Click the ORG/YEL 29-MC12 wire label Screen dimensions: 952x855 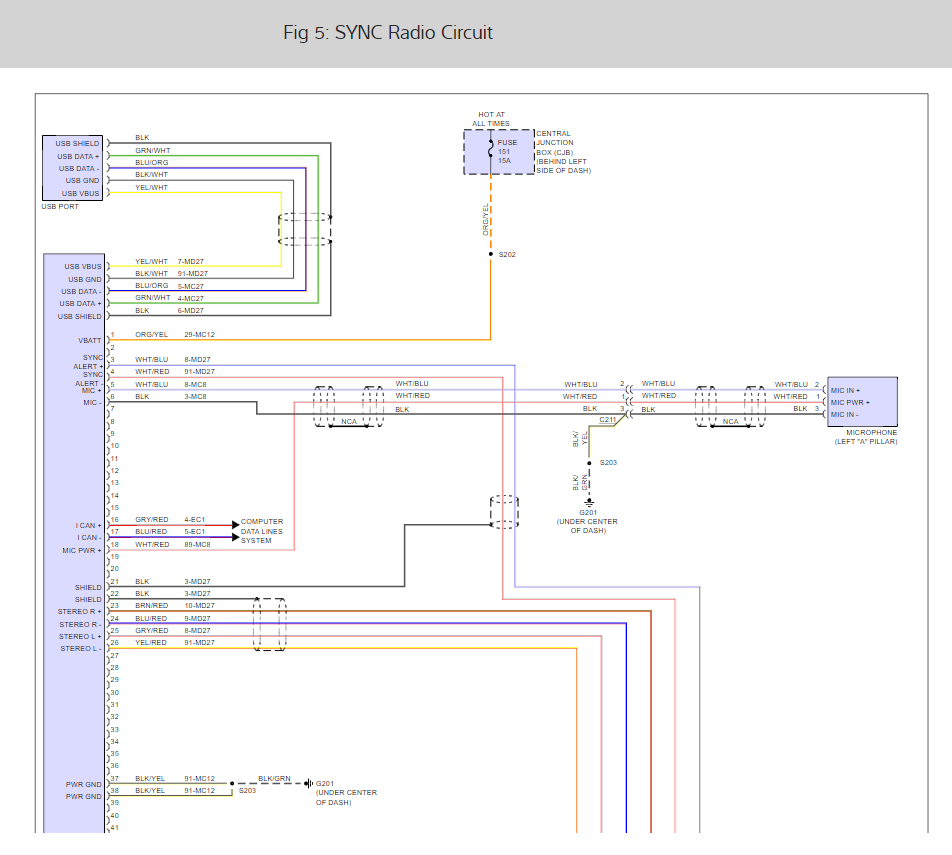click(x=175, y=335)
